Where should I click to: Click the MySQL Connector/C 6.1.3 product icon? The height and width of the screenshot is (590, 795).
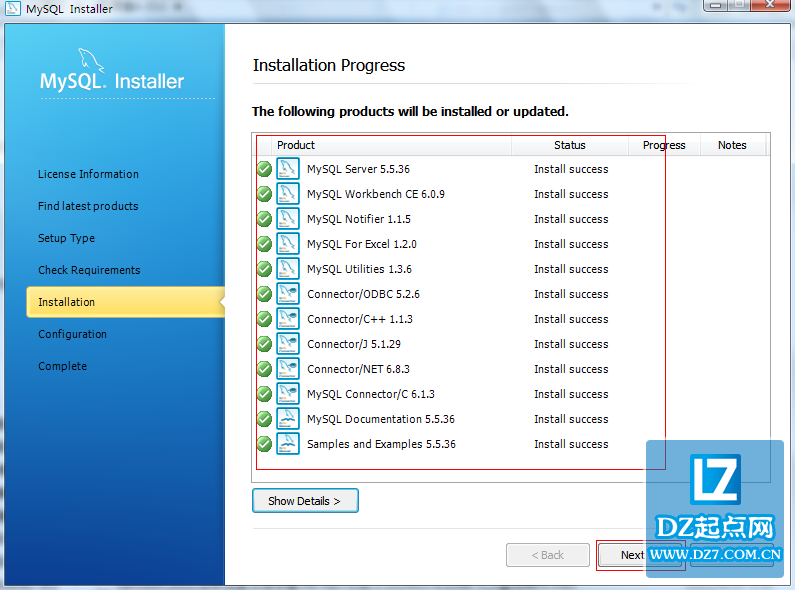pos(287,394)
